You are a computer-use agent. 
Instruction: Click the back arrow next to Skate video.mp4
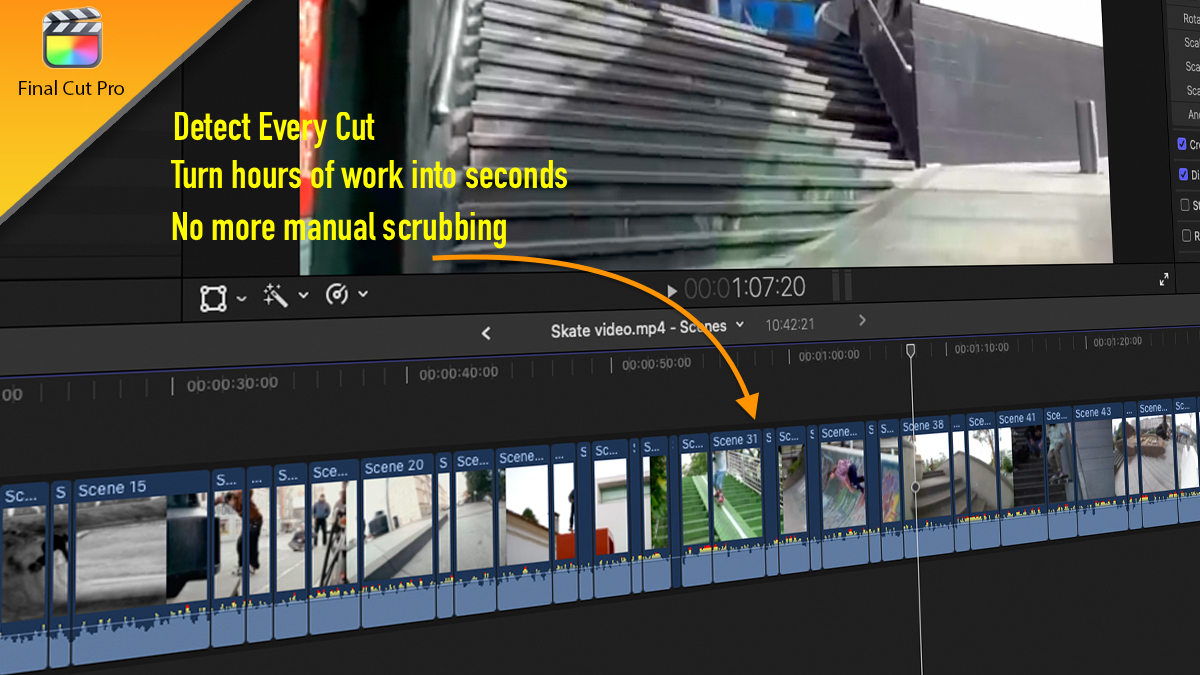486,331
